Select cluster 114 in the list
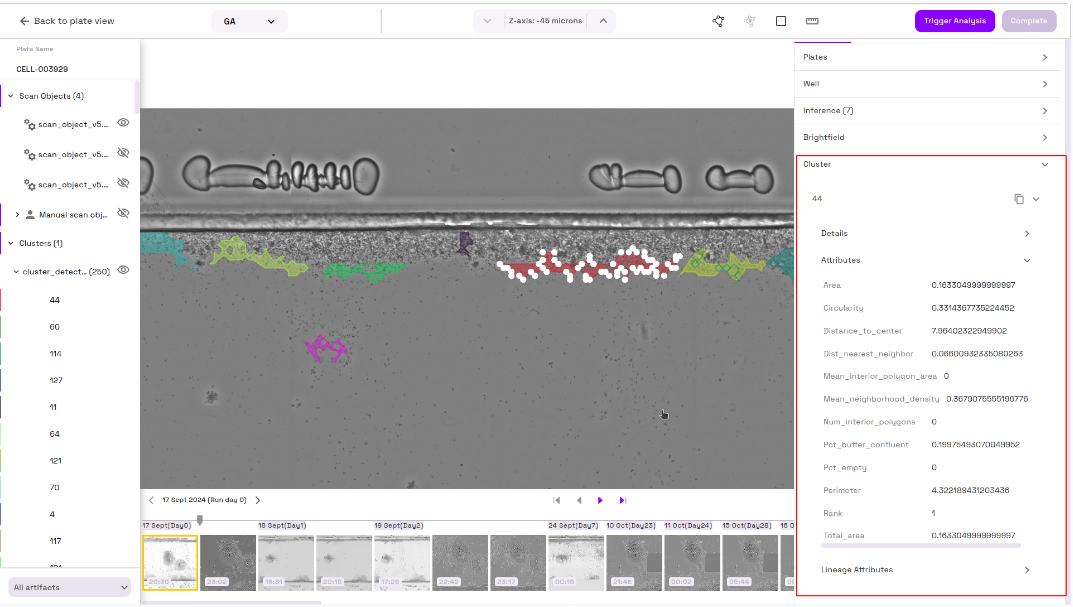Screen dimensions: 1073x607 55,354
